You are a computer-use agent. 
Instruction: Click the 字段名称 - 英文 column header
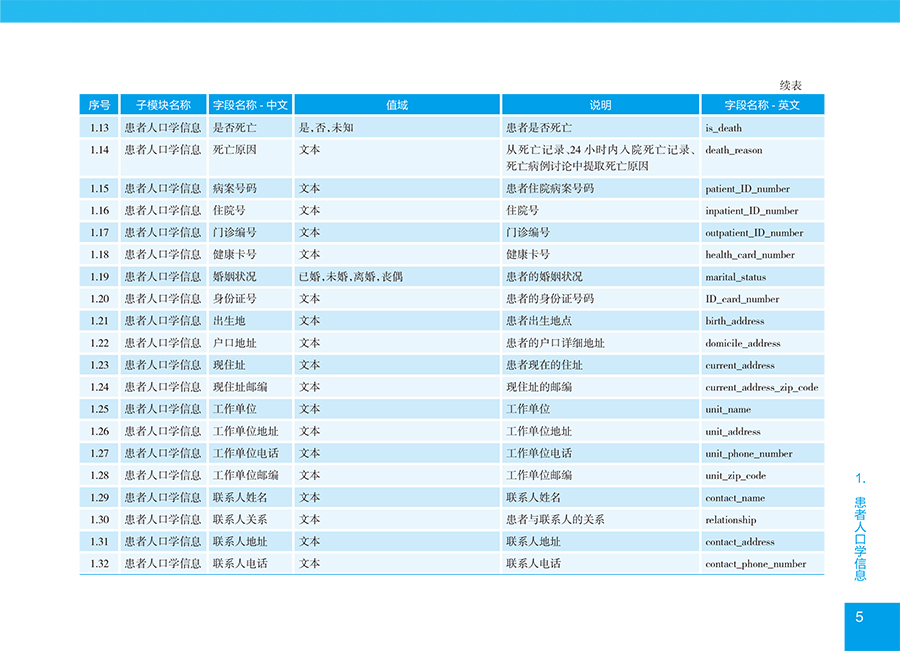coord(762,105)
